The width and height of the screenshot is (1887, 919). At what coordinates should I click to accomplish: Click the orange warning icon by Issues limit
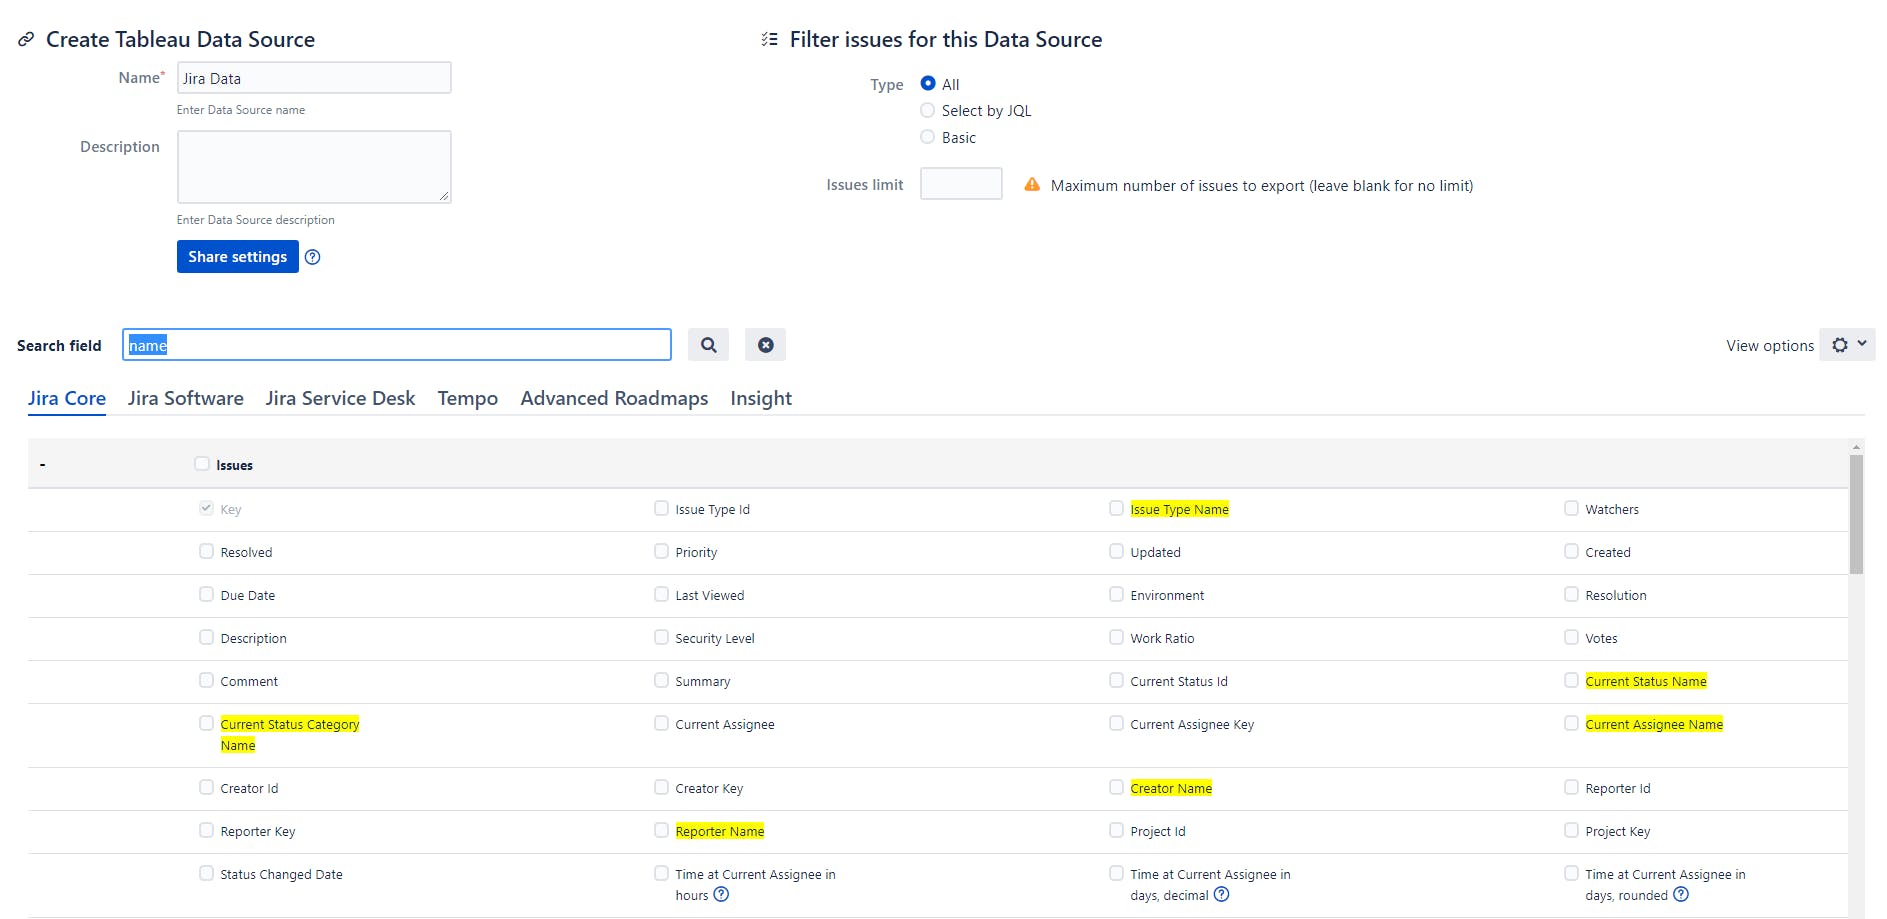pos(1032,185)
